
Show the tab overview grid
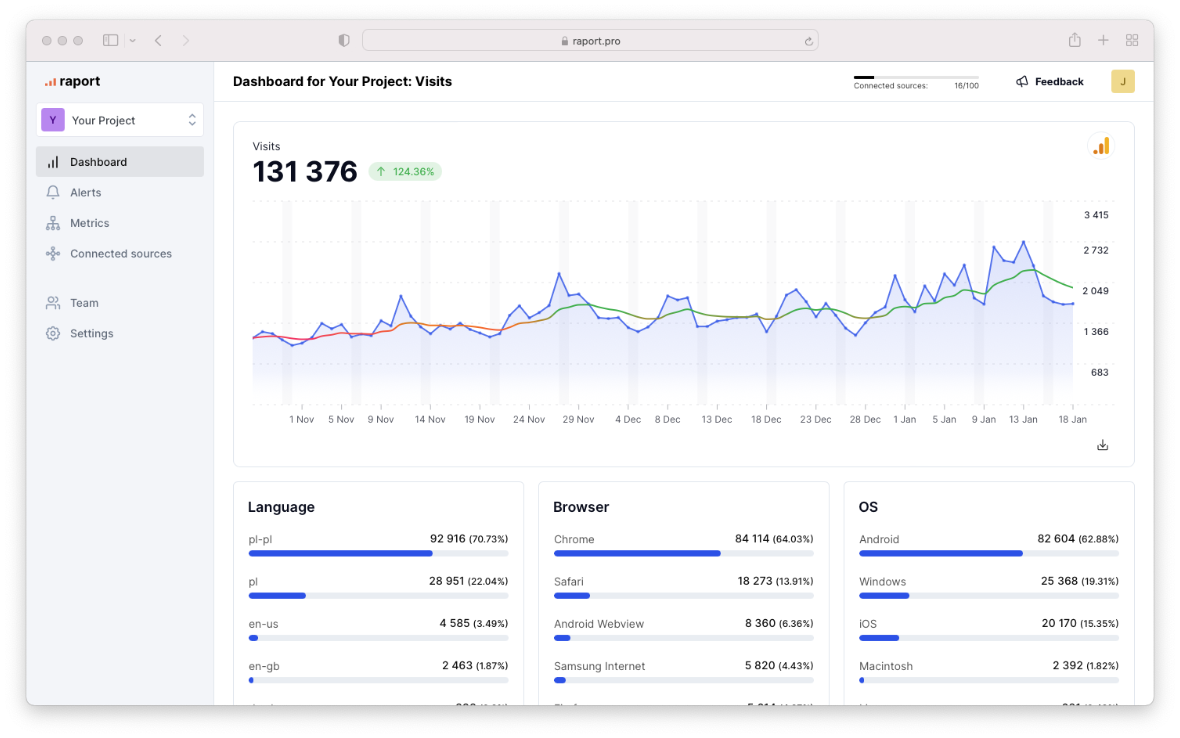pos(1132,40)
